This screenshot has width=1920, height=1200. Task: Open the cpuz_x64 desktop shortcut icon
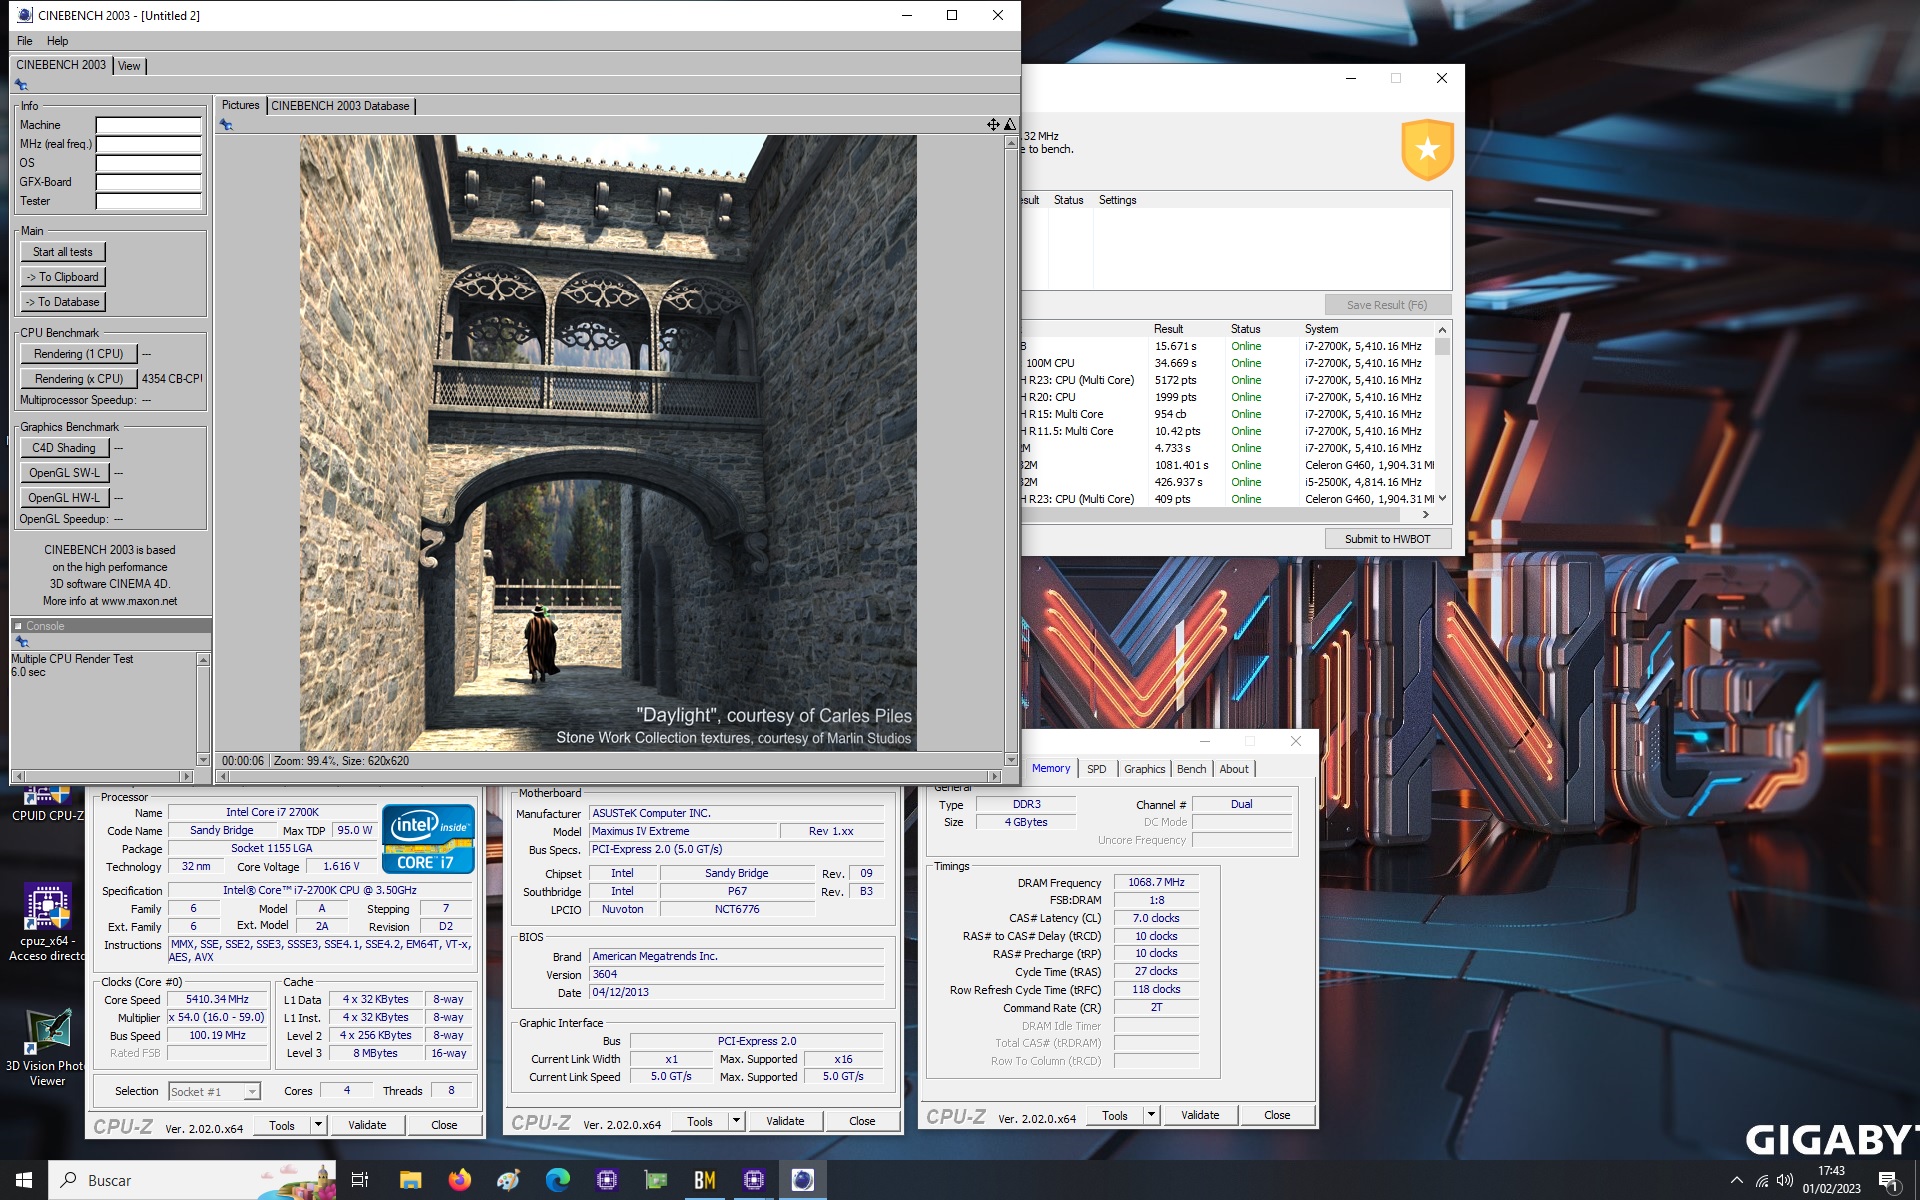coord(47,922)
